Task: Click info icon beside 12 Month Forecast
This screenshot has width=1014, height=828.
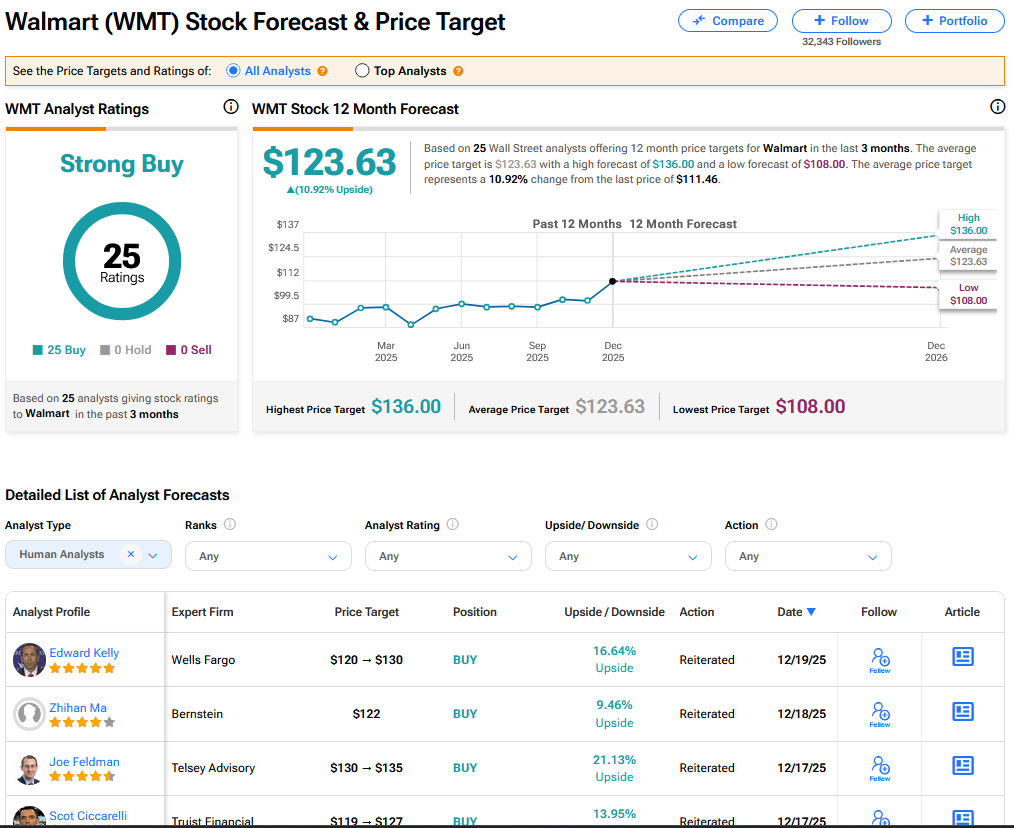Action: (997, 107)
